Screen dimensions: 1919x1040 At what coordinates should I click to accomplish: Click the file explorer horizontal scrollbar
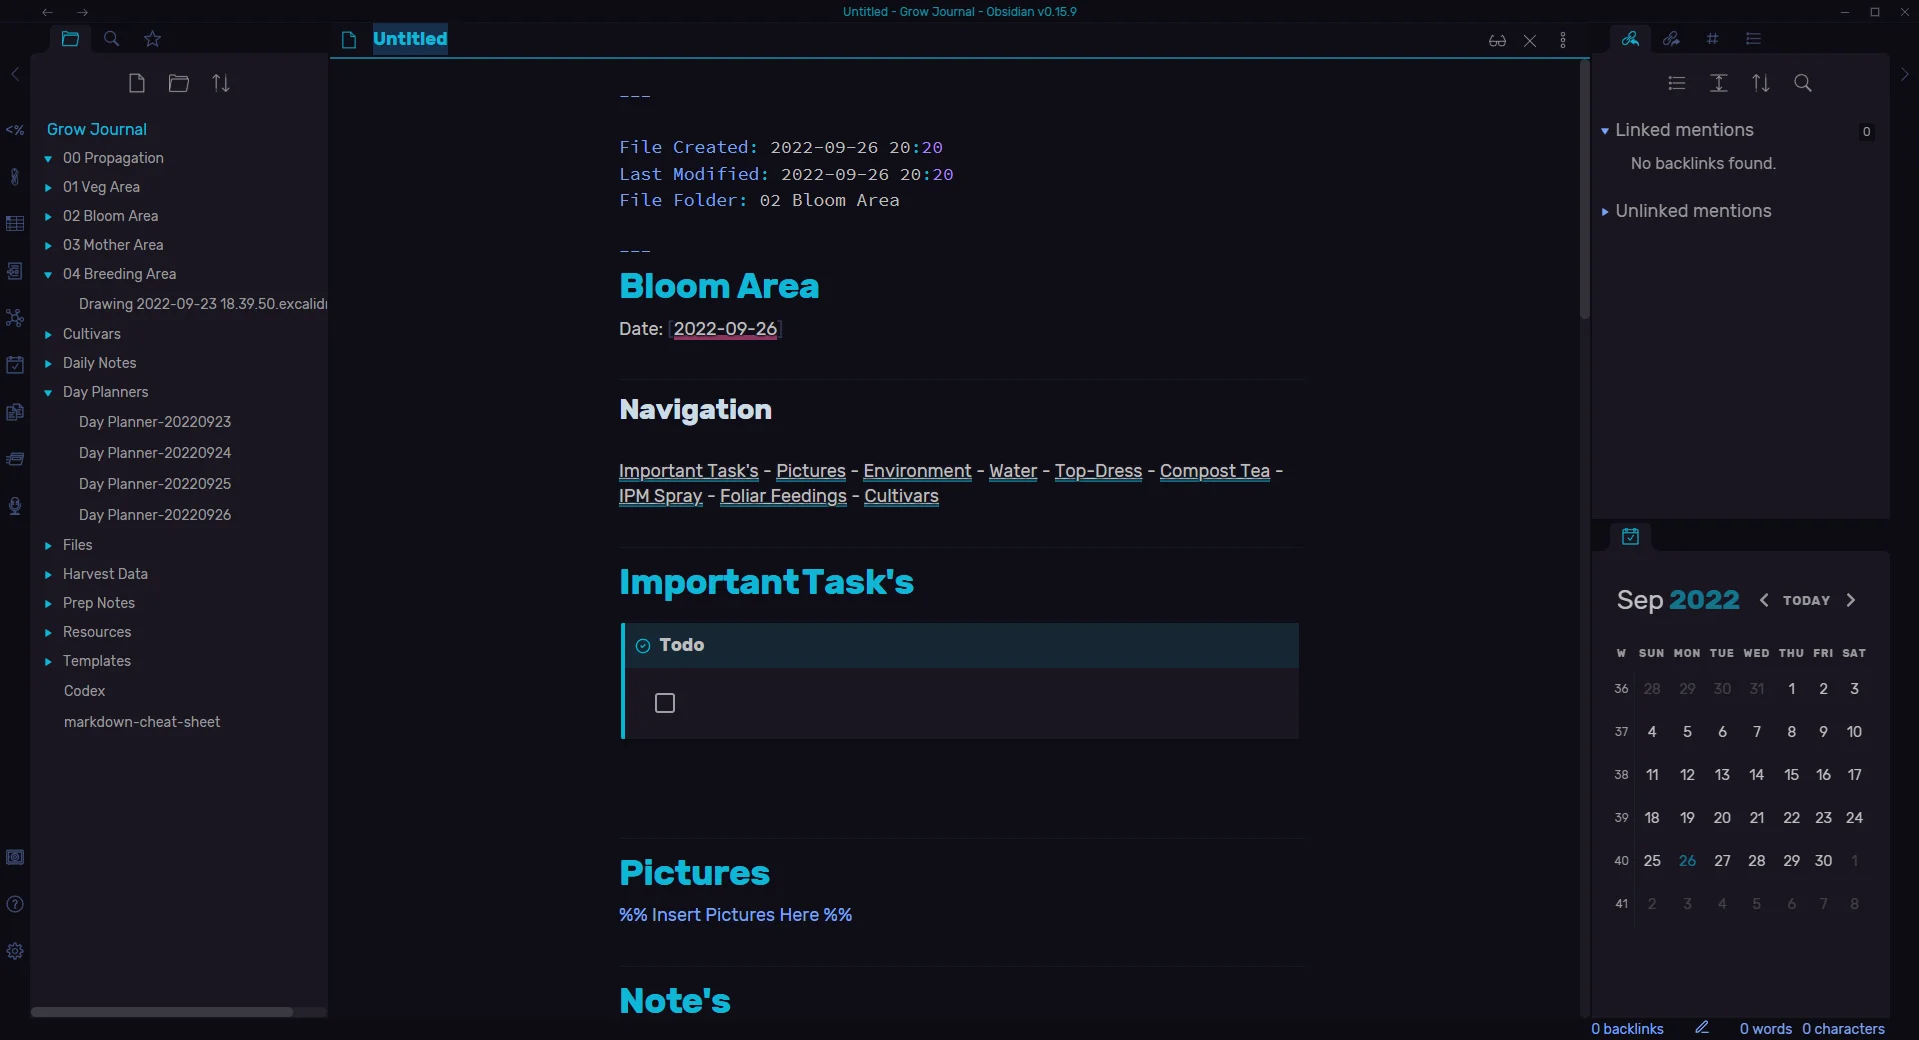[x=162, y=1012]
